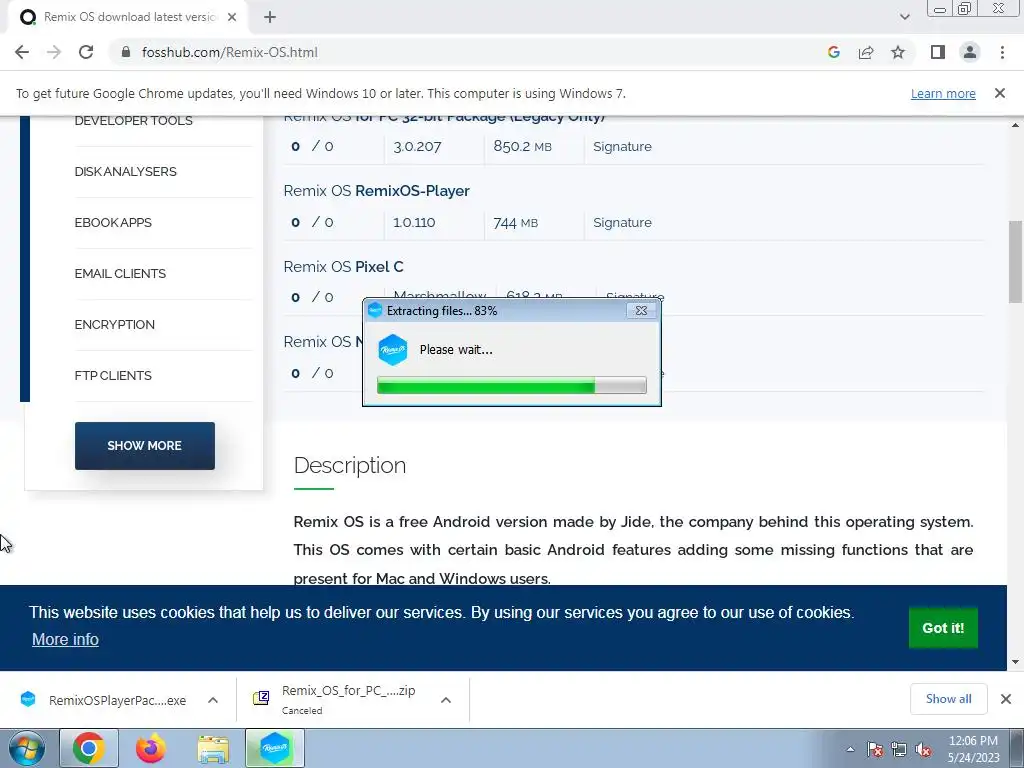
Task: Open the EMAIL CLIENTS category
Action: (120, 274)
